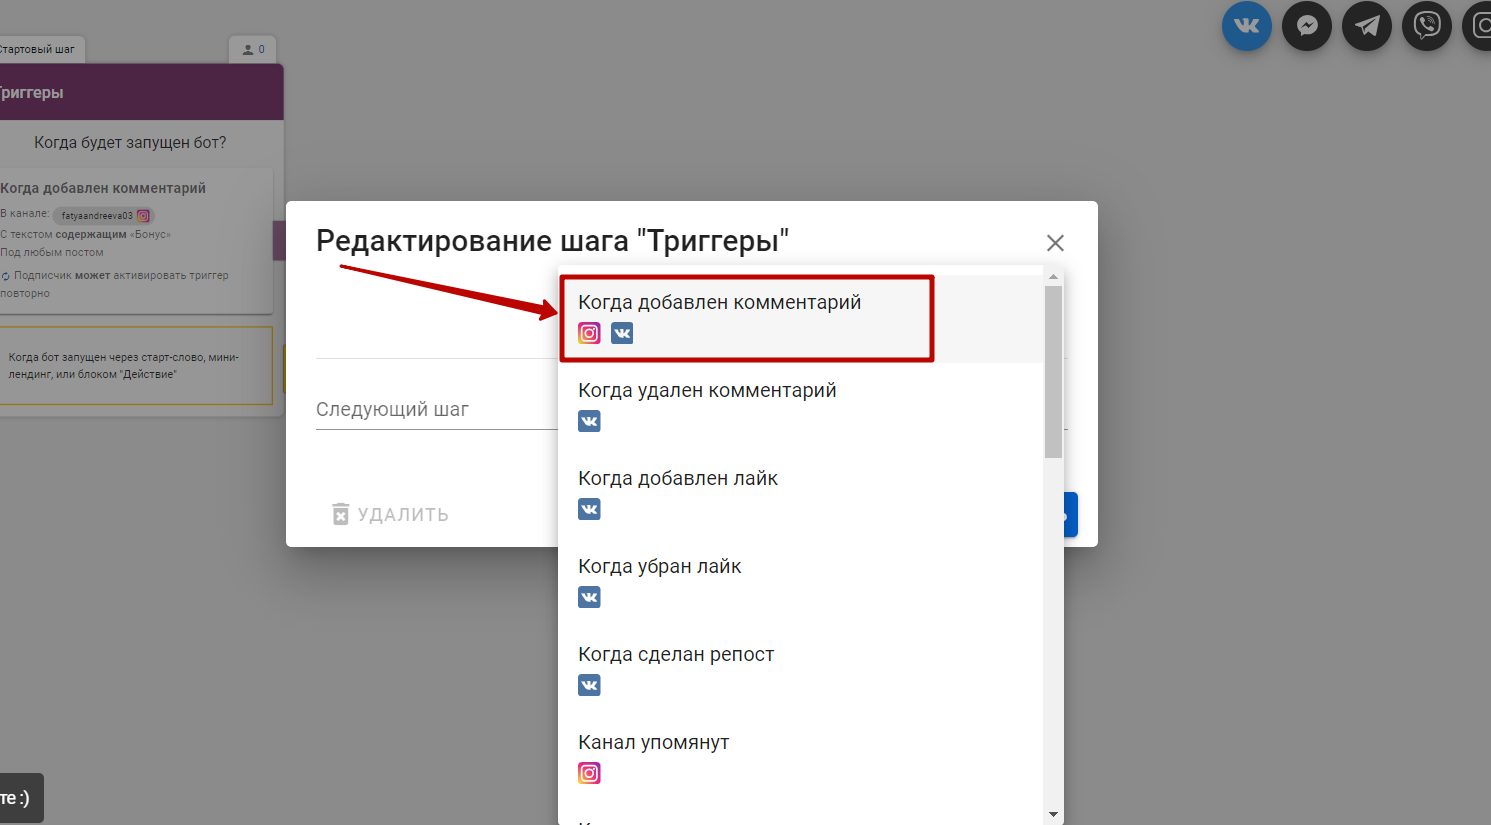Viewport: 1491px width, 825px height.
Task: Select 'Канал упомянут' trigger option
Action: point(654,743)
